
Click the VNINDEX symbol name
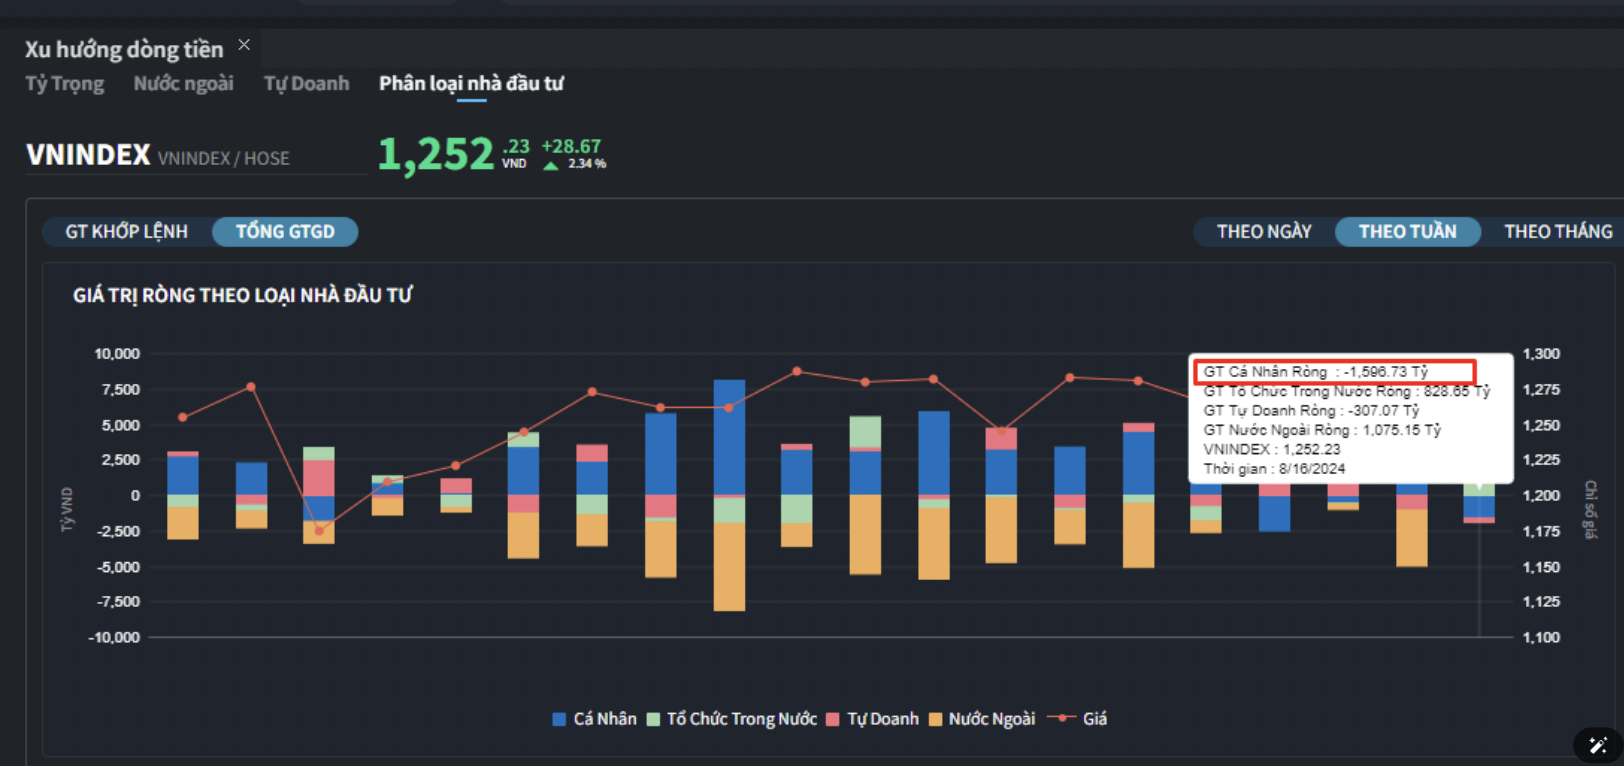88,155
